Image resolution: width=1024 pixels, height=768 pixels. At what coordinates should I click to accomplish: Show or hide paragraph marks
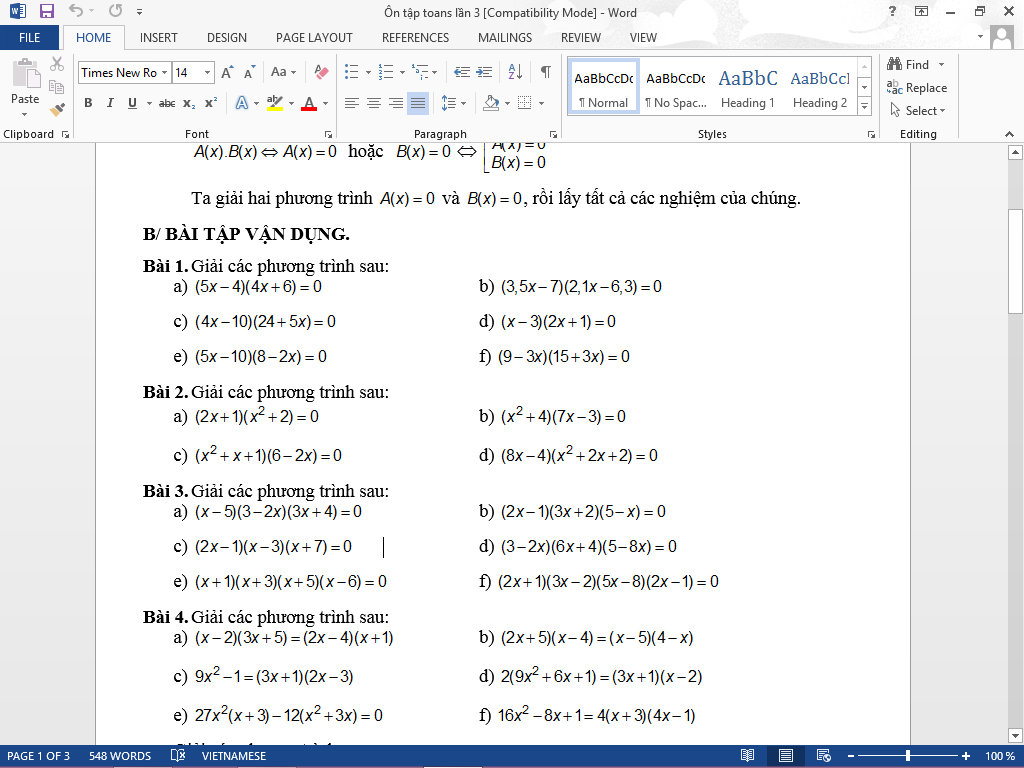tap(546, 72)
